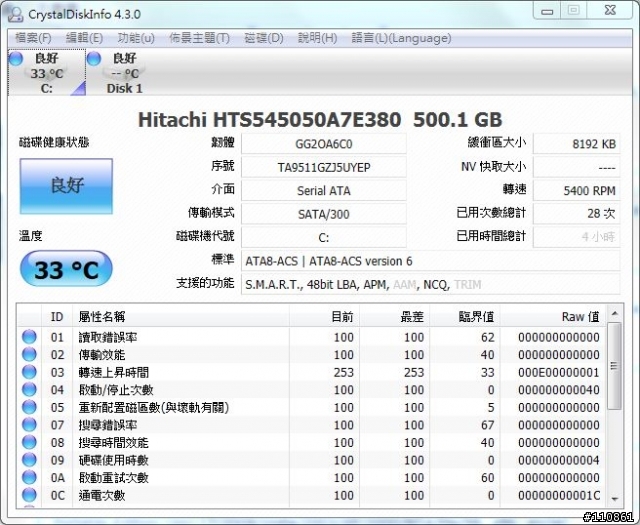640x525 pixels.
Task: Click the Disk 1 status circle icon
Action: [94, 58]
